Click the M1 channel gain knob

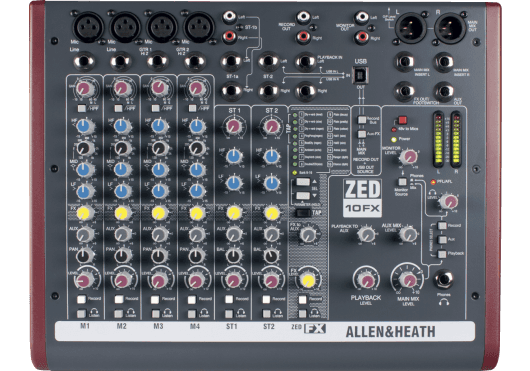pos(83,88)
